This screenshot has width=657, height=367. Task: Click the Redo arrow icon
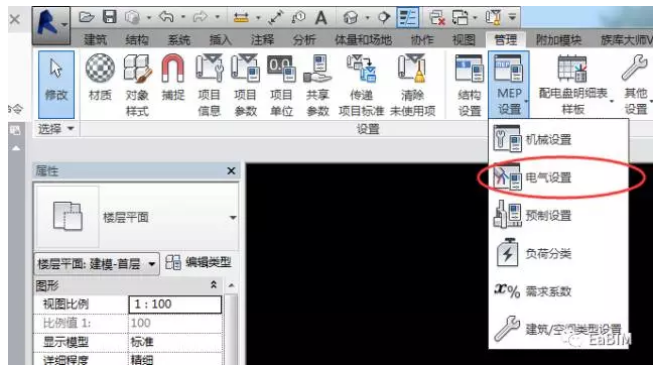tap(200, 17)
